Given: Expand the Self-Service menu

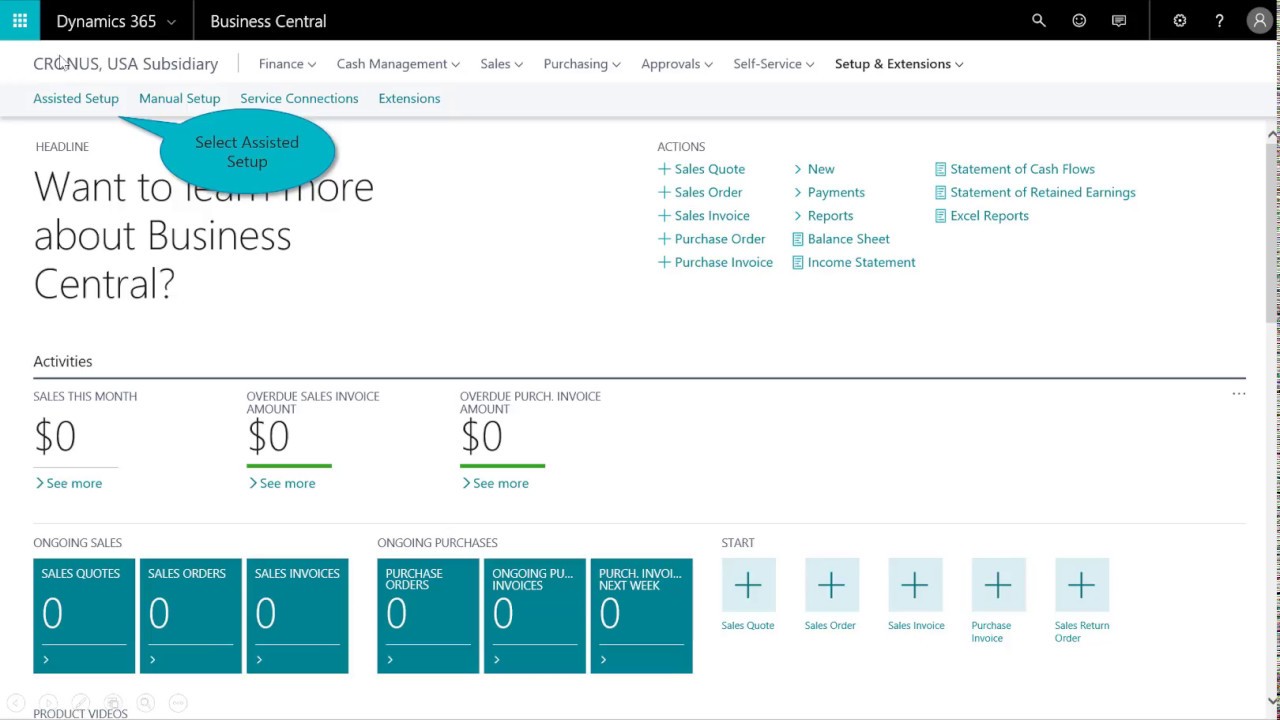Looking at the screenshot, I should pyautogui.click(x=774, y=64).
